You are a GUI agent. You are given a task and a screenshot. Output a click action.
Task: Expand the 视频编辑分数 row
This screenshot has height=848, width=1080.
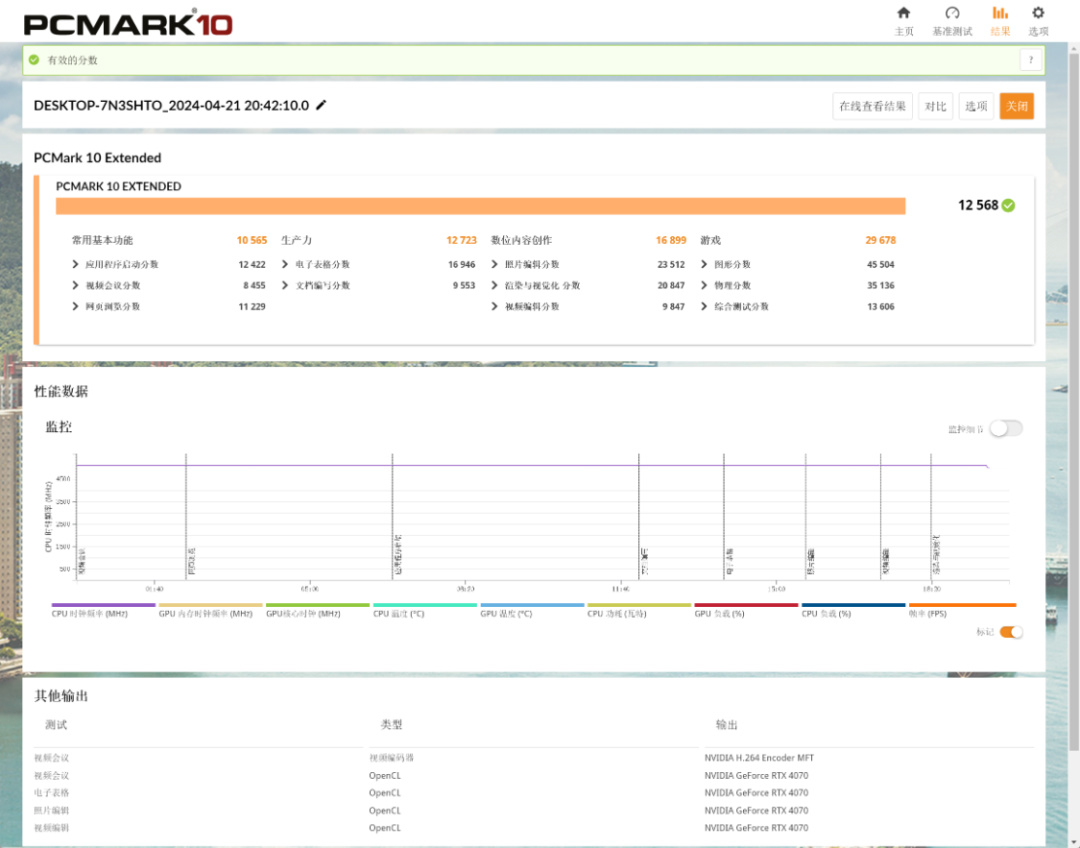coord(494,307)
